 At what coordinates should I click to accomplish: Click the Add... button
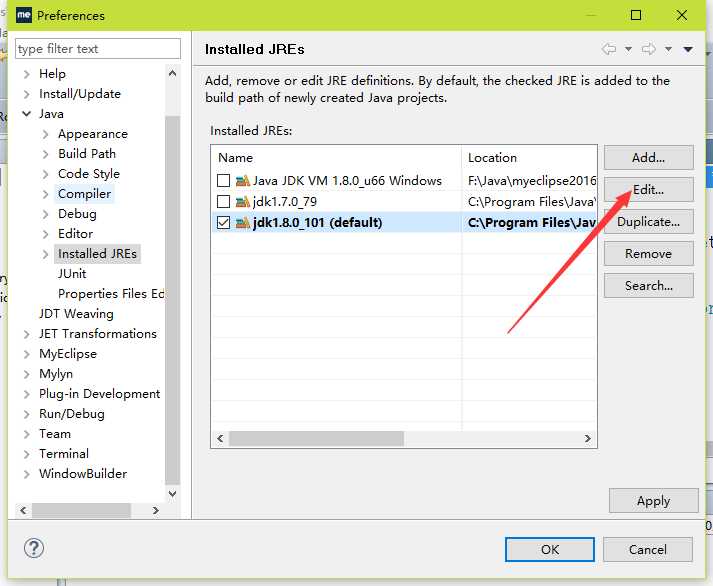648,158
